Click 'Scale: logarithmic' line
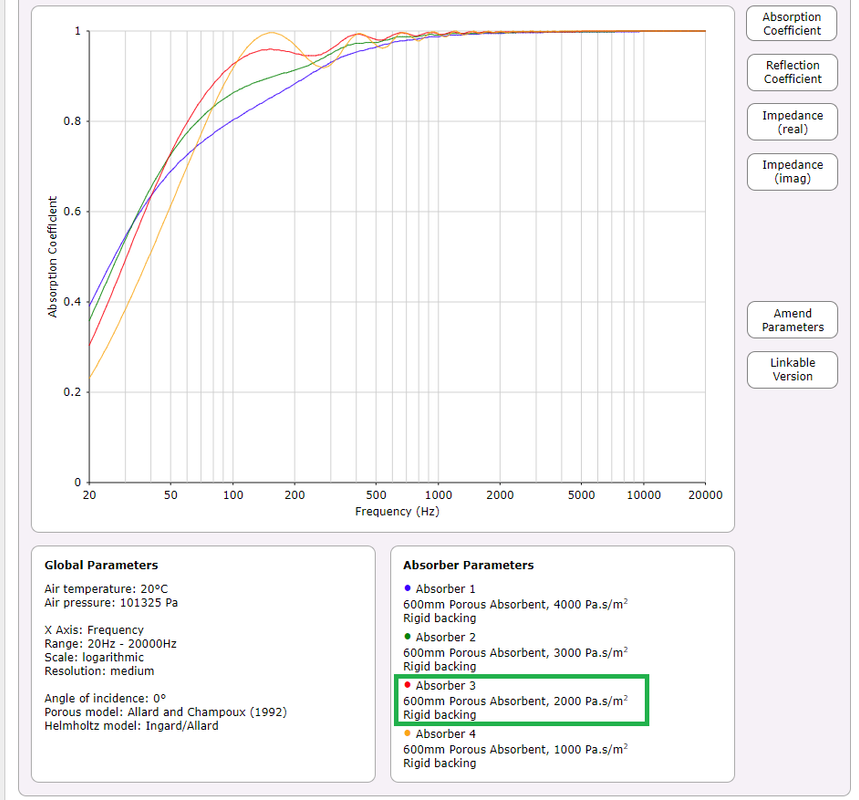Screen dimensions: 859x800 coord(94,658)
